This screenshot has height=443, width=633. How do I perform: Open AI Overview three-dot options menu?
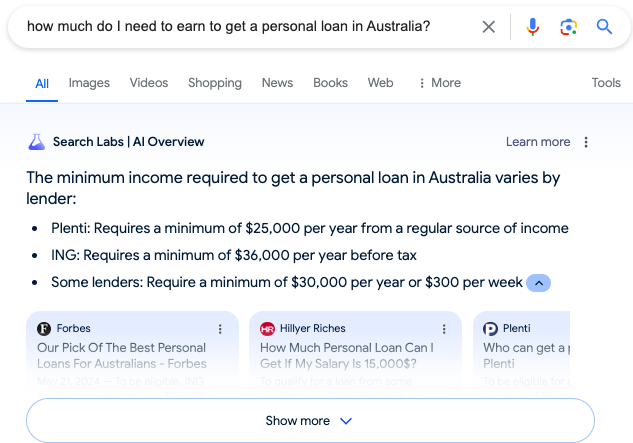587,142
